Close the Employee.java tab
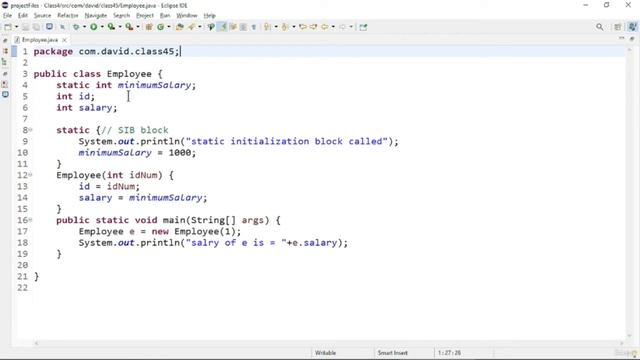The image size is (640, 360). [64, 40]
